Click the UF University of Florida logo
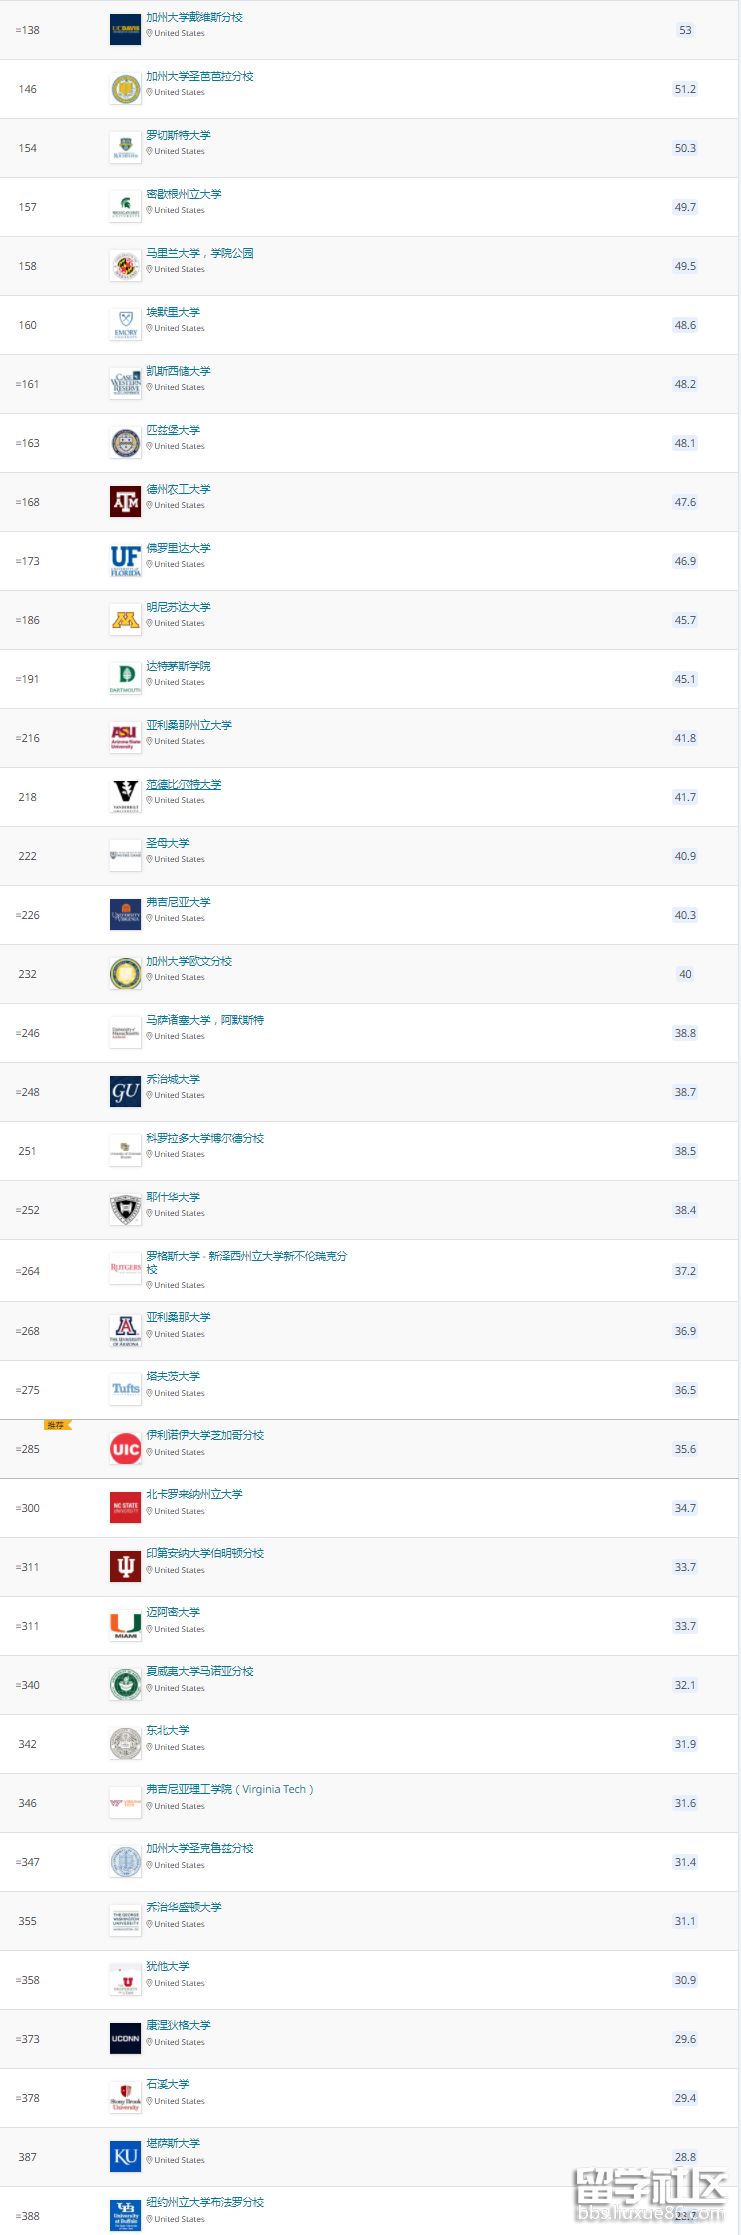 (x=125, y=561)
